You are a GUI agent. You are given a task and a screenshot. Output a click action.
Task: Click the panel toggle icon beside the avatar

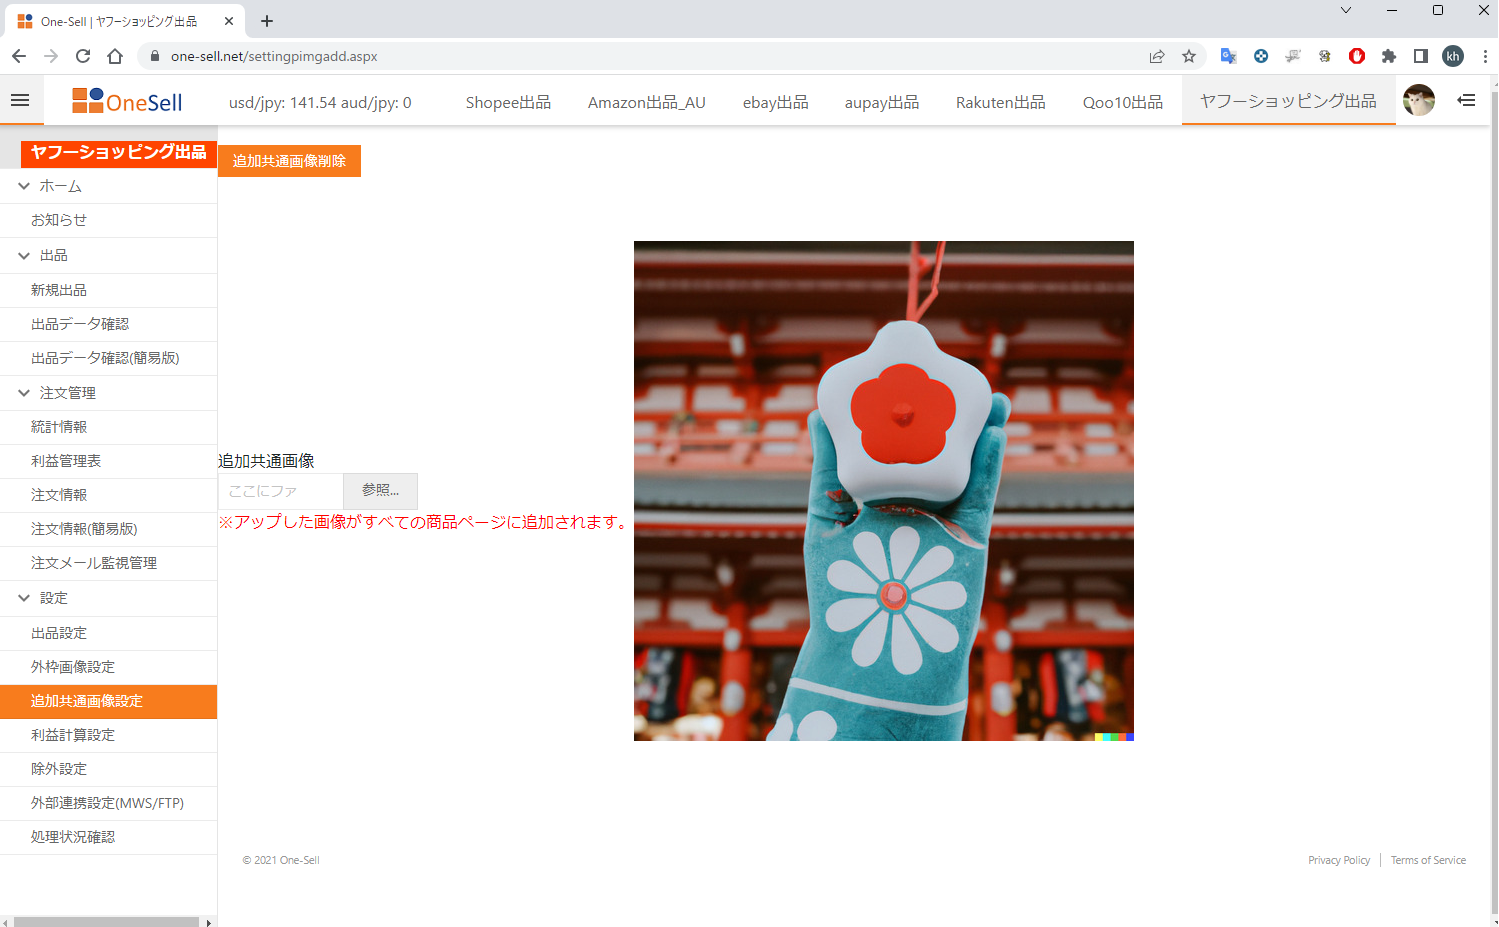click(1466, 100)
